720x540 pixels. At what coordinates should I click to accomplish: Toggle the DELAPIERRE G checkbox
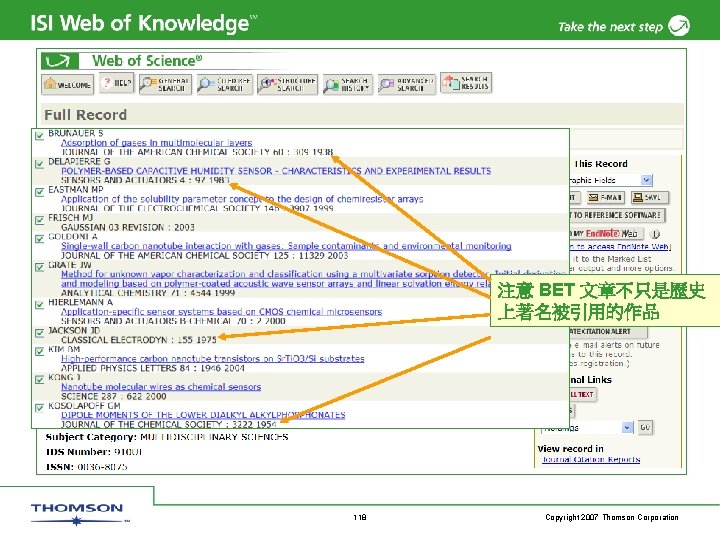coord(40,164)
